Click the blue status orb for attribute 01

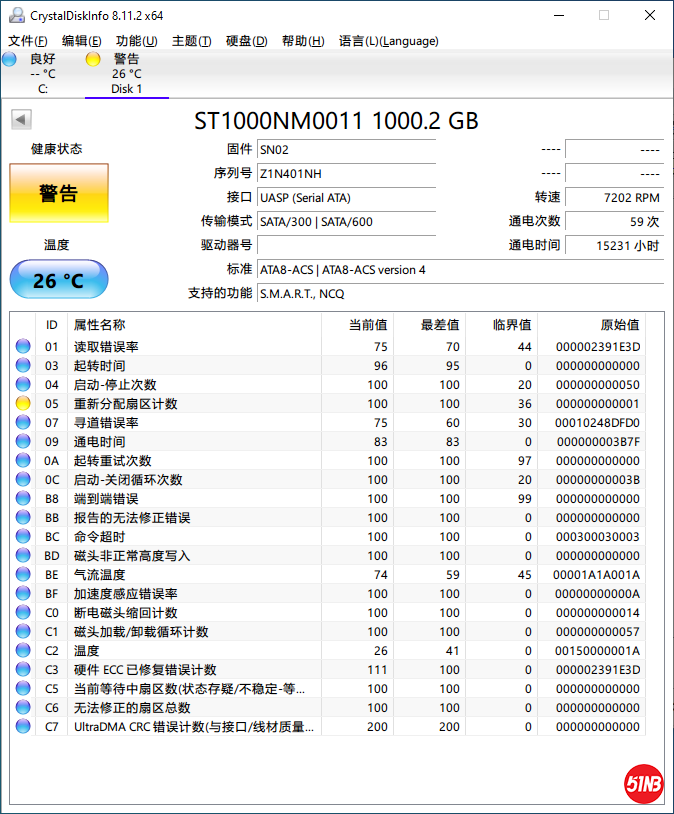pyautogui.click(x=22, y=347)
